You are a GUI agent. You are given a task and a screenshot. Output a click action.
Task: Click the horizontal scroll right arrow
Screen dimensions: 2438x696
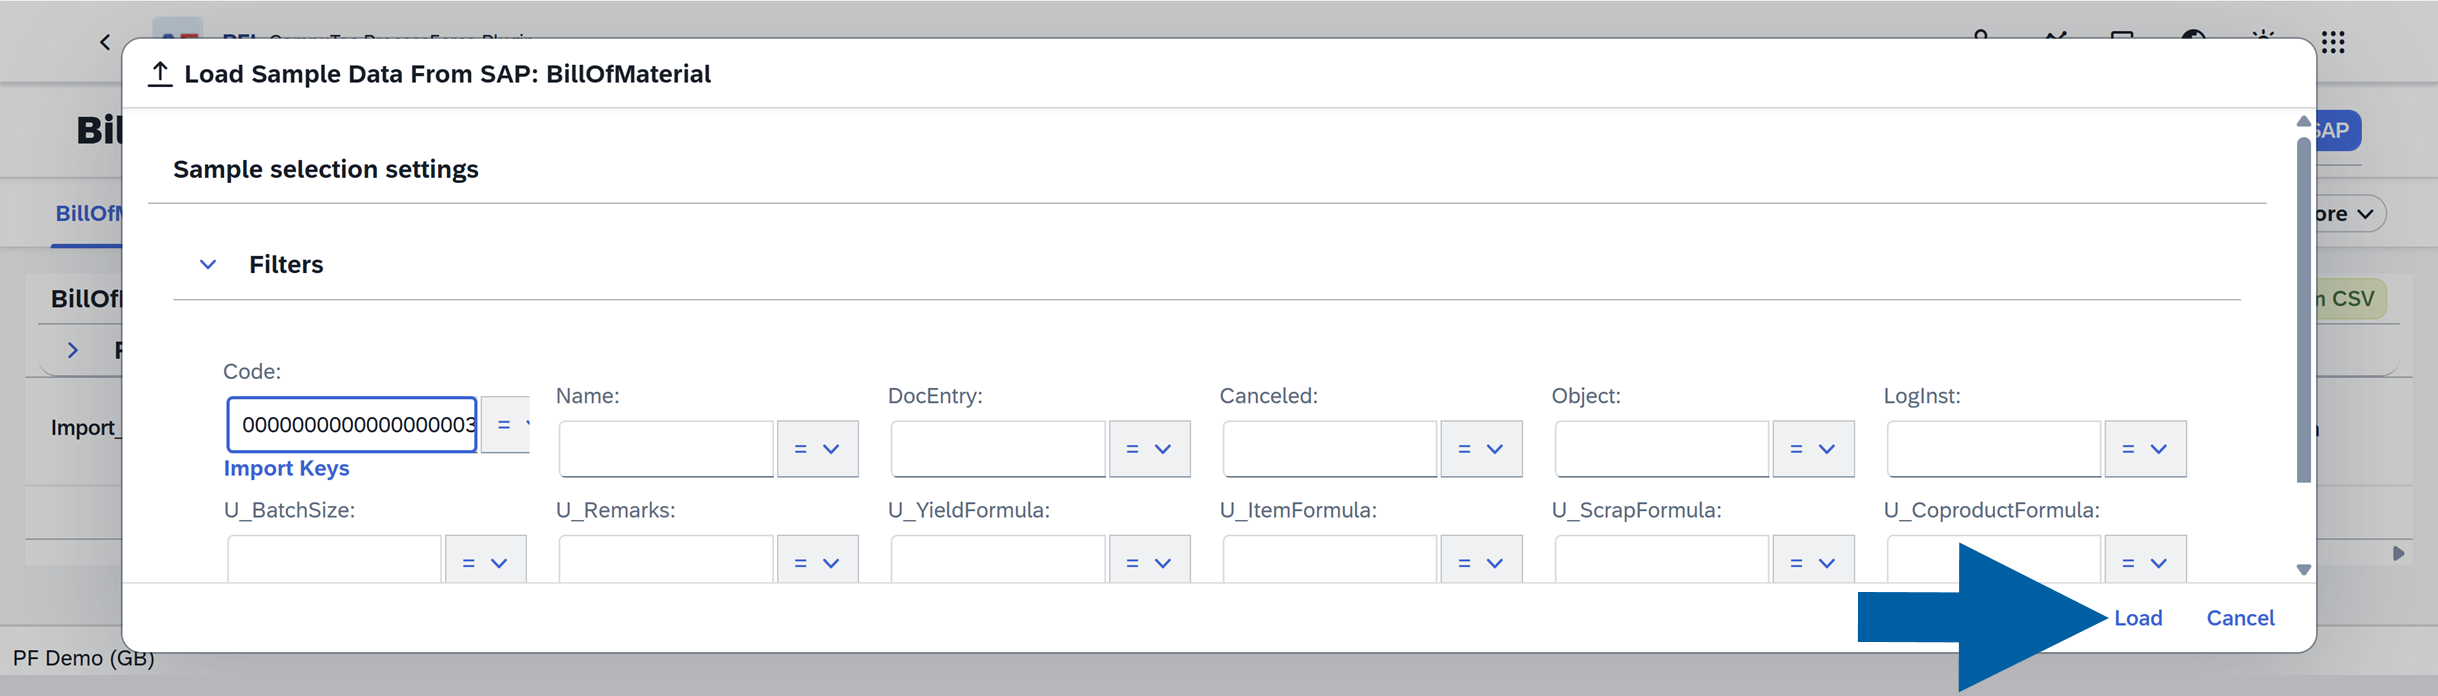[x=2398, y=553]
